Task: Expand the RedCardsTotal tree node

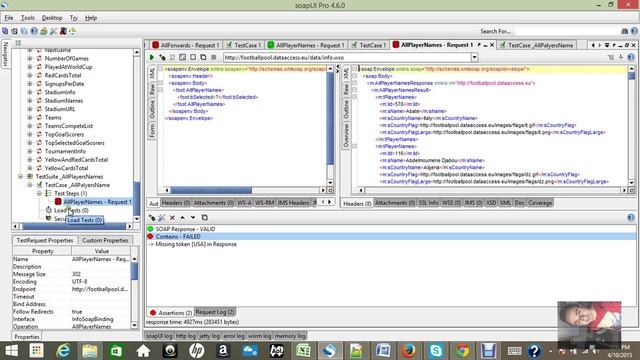Action: coord(29,76)
